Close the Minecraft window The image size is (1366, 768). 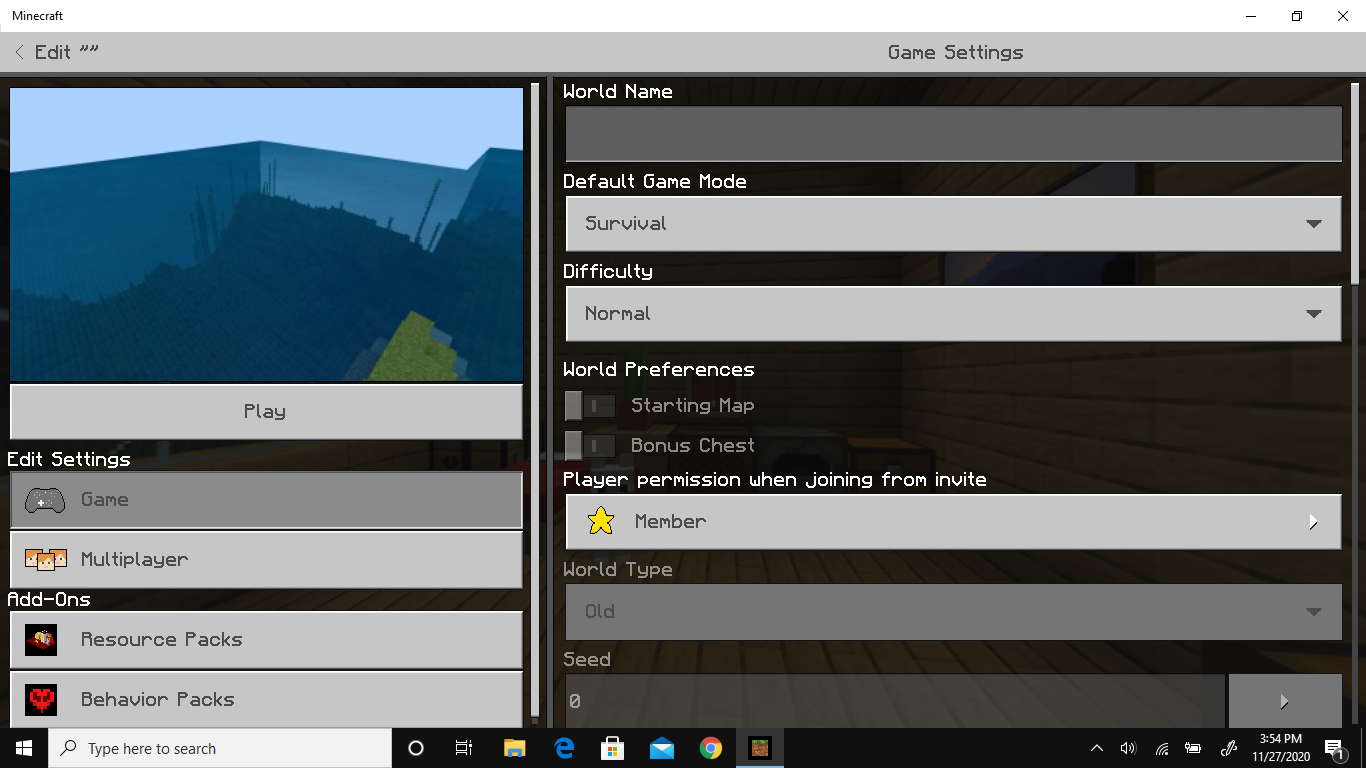click(x=1343, y=16)
